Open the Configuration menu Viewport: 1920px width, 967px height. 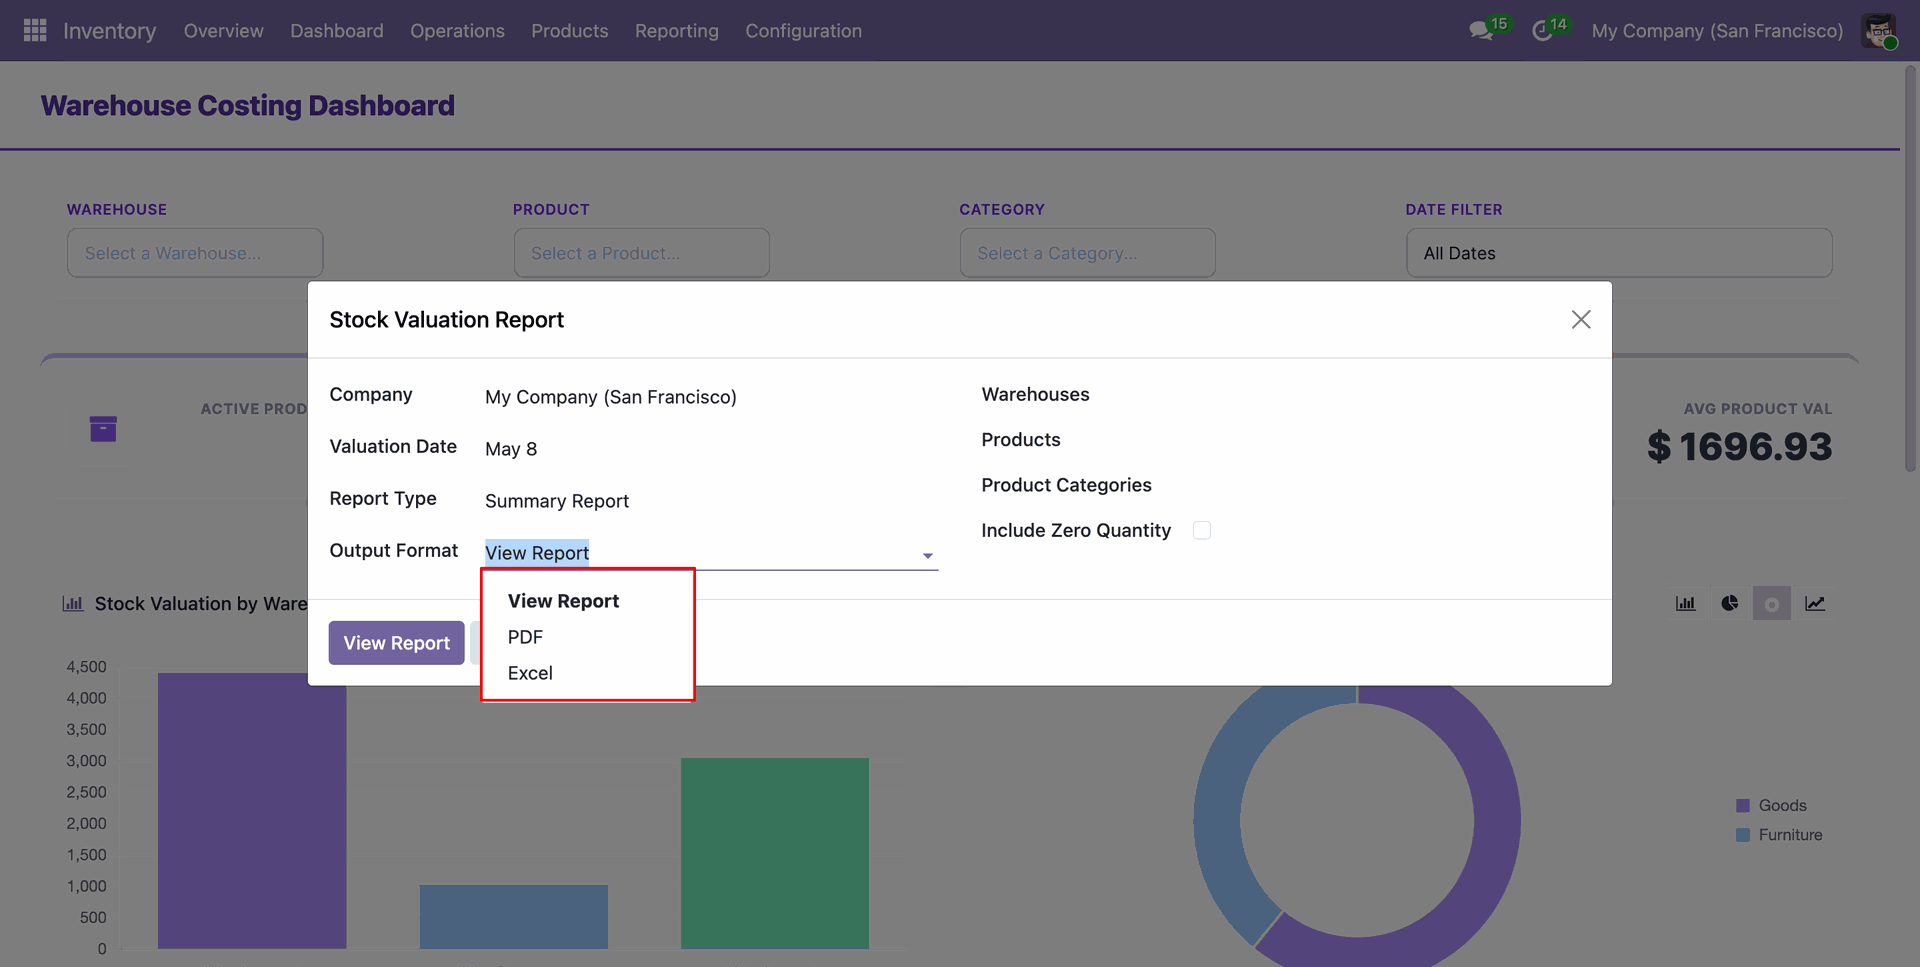coord(803,31)
